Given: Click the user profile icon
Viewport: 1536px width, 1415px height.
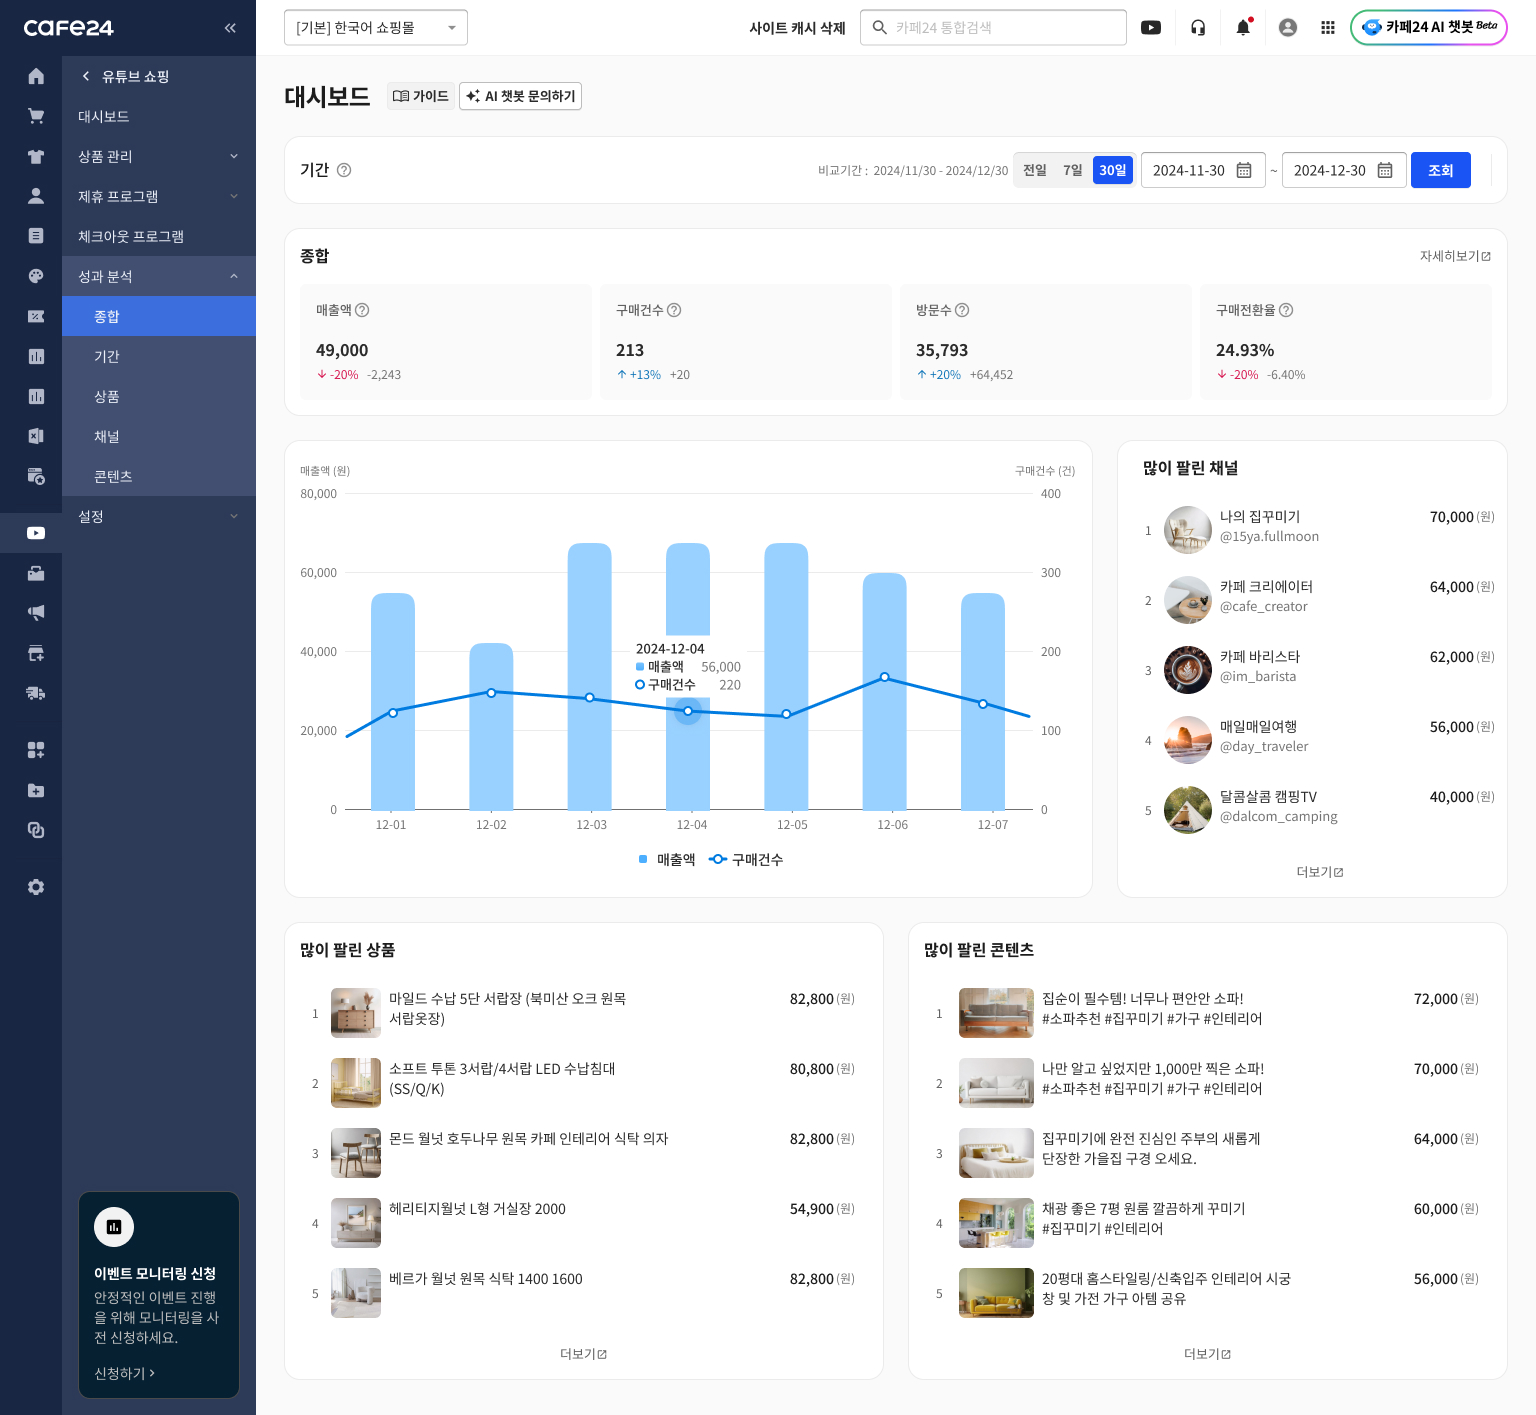Looking at the screenshot, I should click(x=1288, y=28).
